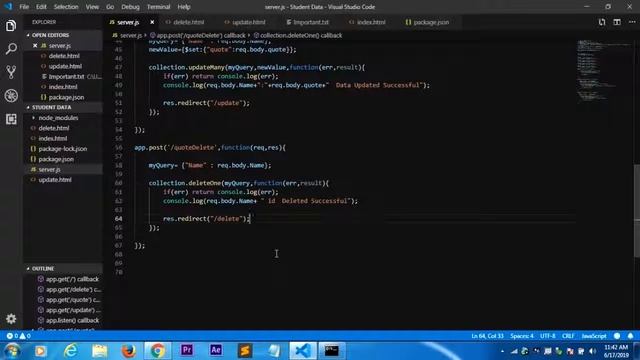
Task: Open the editor More Actions menu
Action: (x=631, y=22)
